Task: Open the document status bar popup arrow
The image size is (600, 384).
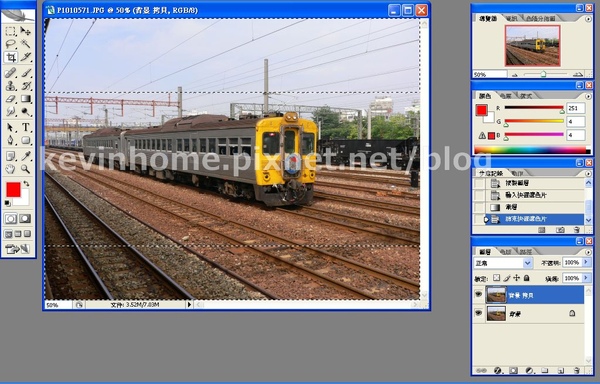Action: pos(189,304)
